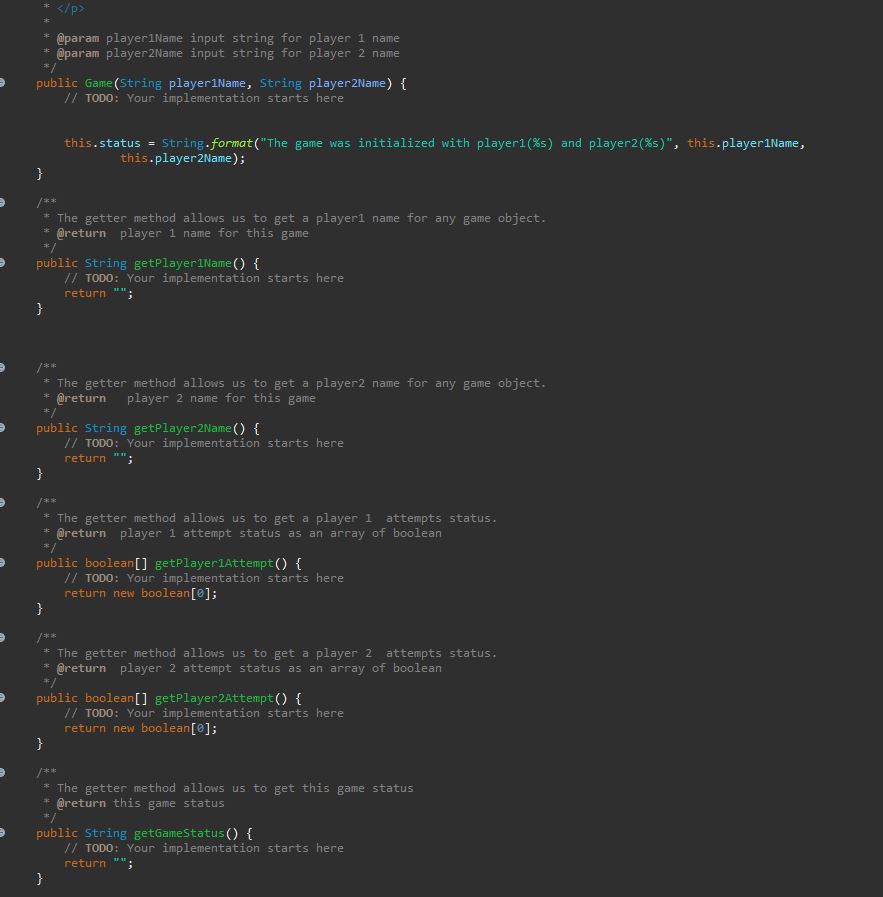Collapse the javadoc above getPlayer2Name
The width and height of the screenshot is (883, 897).
pyautogui.click(x=6, y=367)
